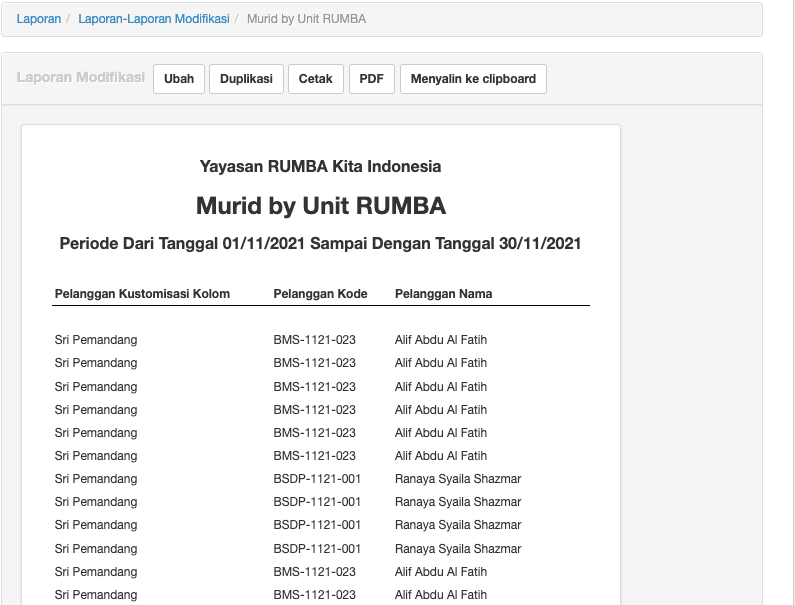Open the Laporan breadcrumb link
The width and height of the screenshot is (795, 605).
pos(39,19)
